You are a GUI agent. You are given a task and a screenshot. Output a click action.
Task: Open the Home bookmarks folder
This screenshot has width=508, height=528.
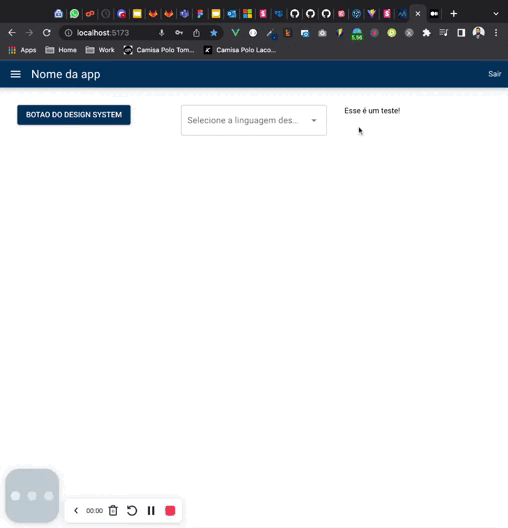click(x=61, y=50)
